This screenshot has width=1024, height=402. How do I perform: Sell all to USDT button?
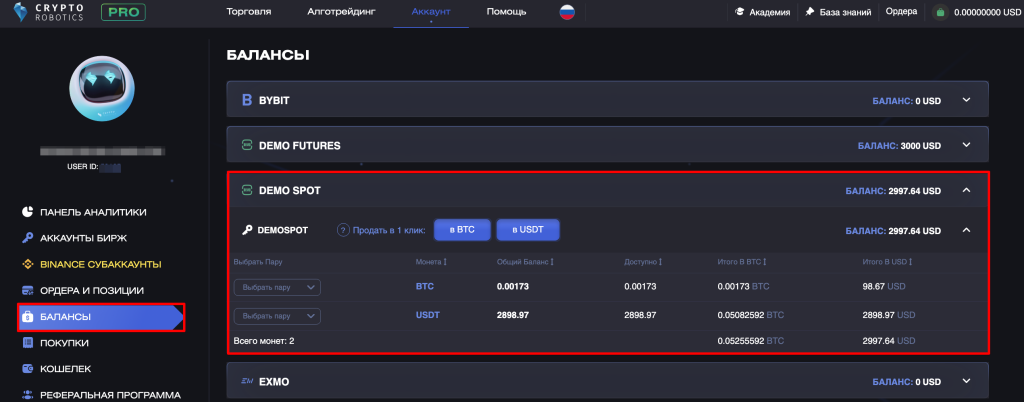[x=528, y=230]
